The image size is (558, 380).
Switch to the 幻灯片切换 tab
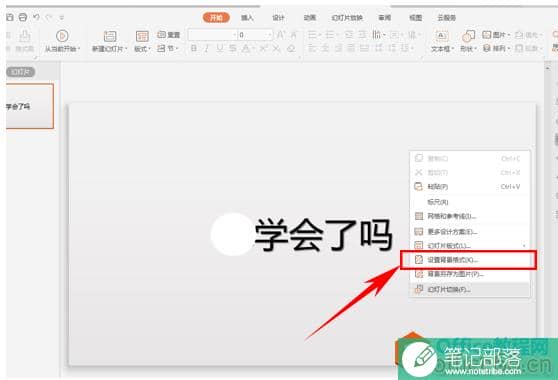coord(347,18)
